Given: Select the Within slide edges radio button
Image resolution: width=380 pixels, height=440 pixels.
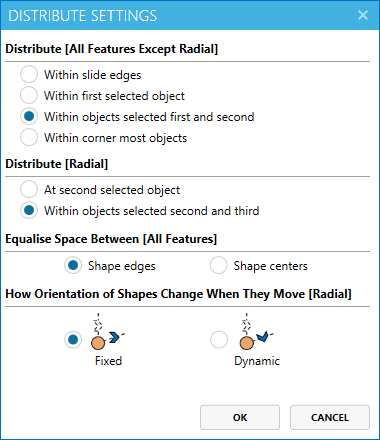Looking at the screenshot, I should 29,74.
